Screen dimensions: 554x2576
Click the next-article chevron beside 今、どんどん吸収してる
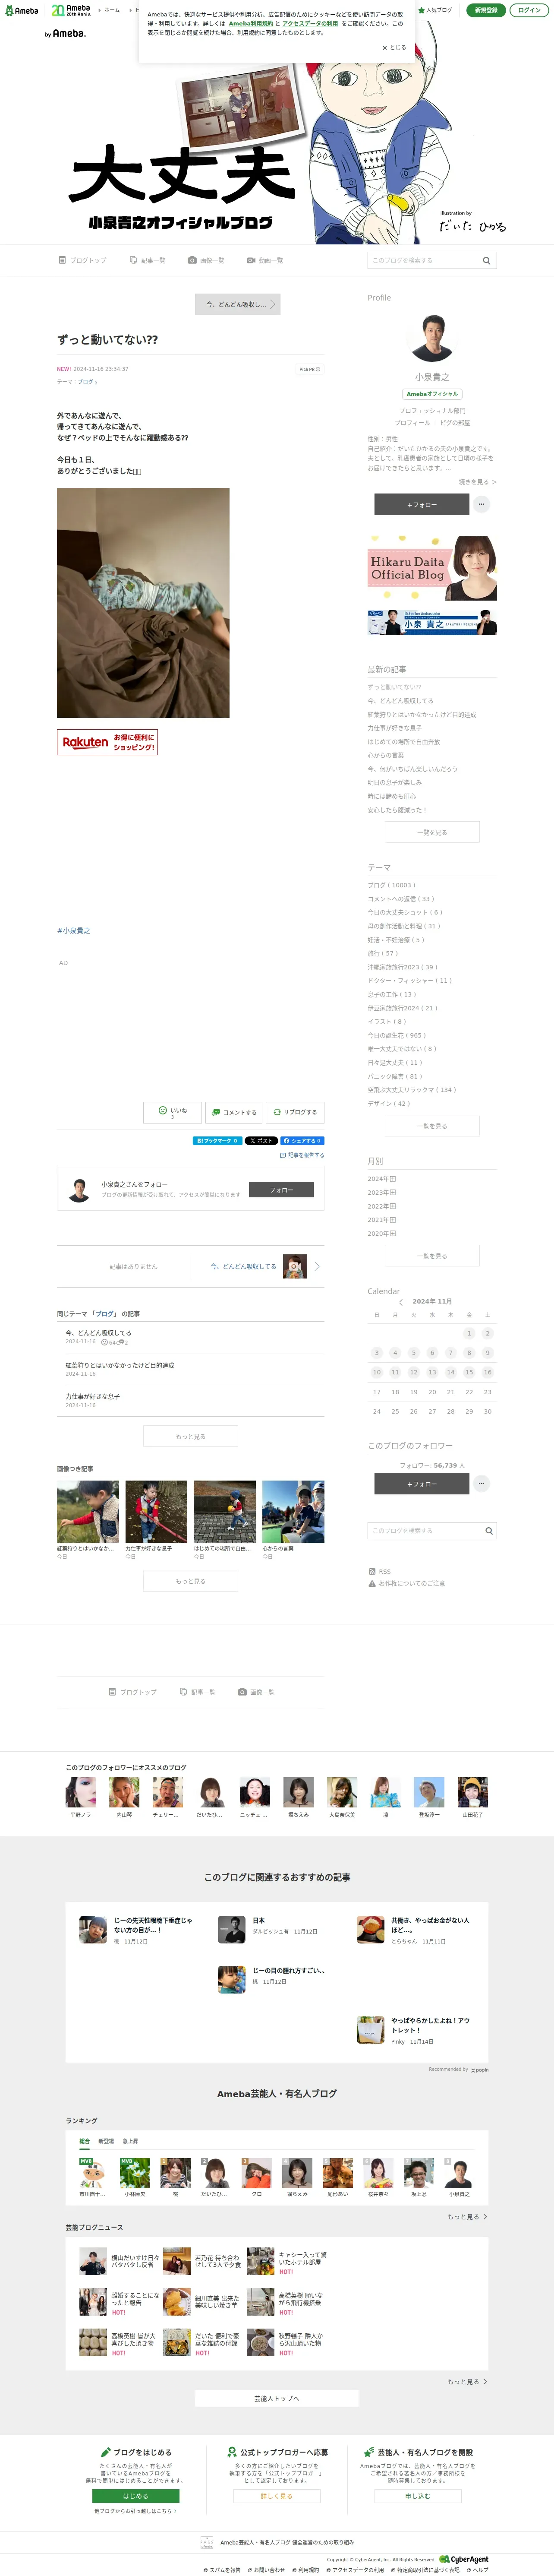point(317,1266)
